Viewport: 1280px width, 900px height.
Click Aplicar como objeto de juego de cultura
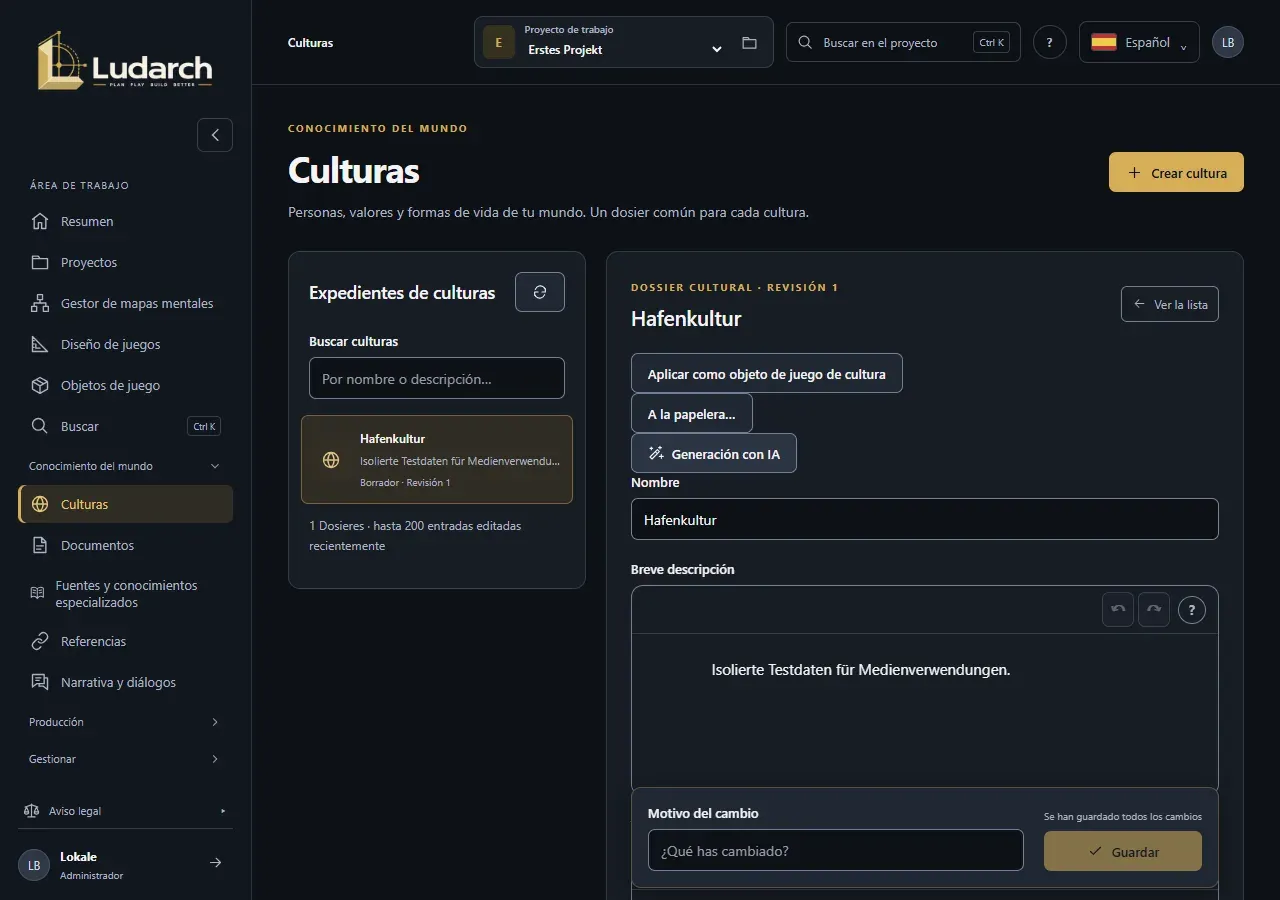tap(767, 373)
